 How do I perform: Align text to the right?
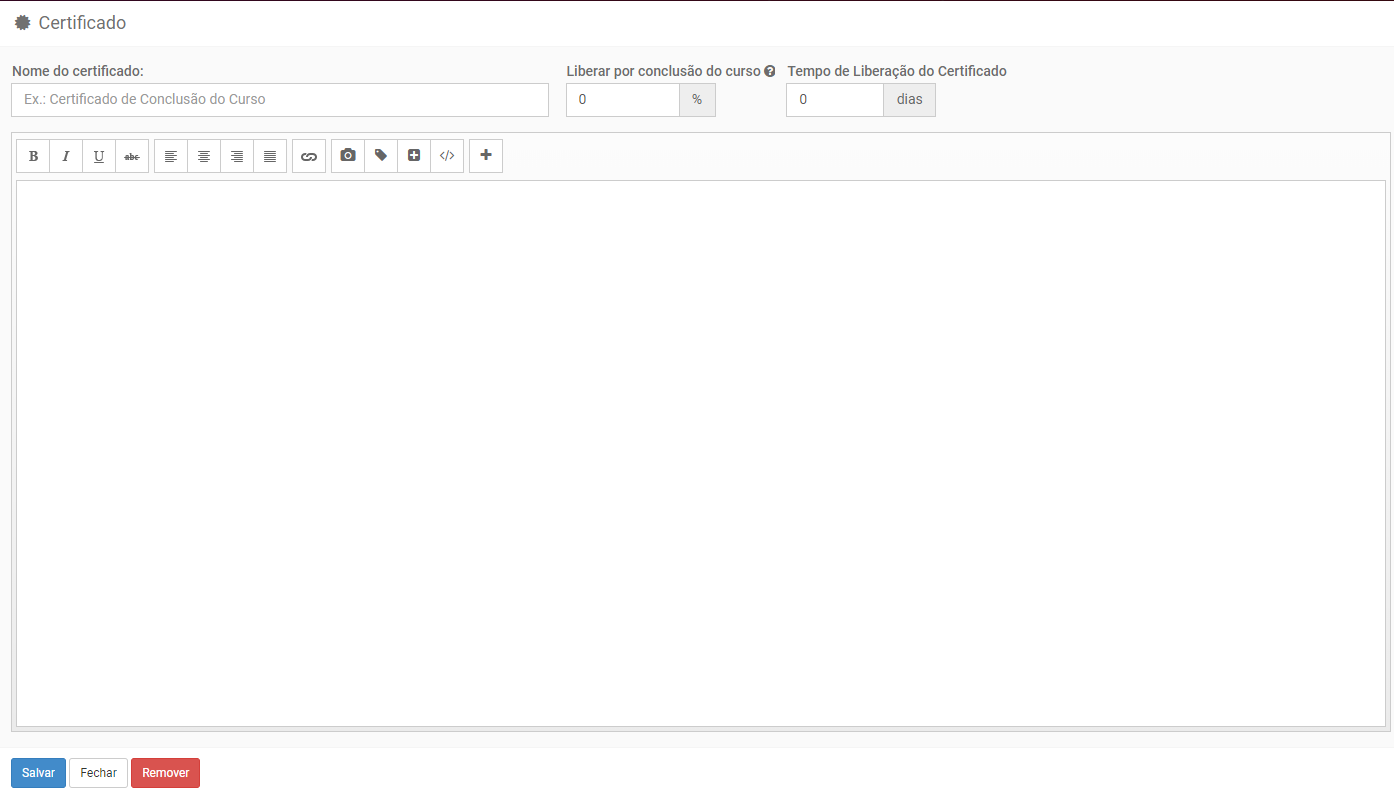237,156
